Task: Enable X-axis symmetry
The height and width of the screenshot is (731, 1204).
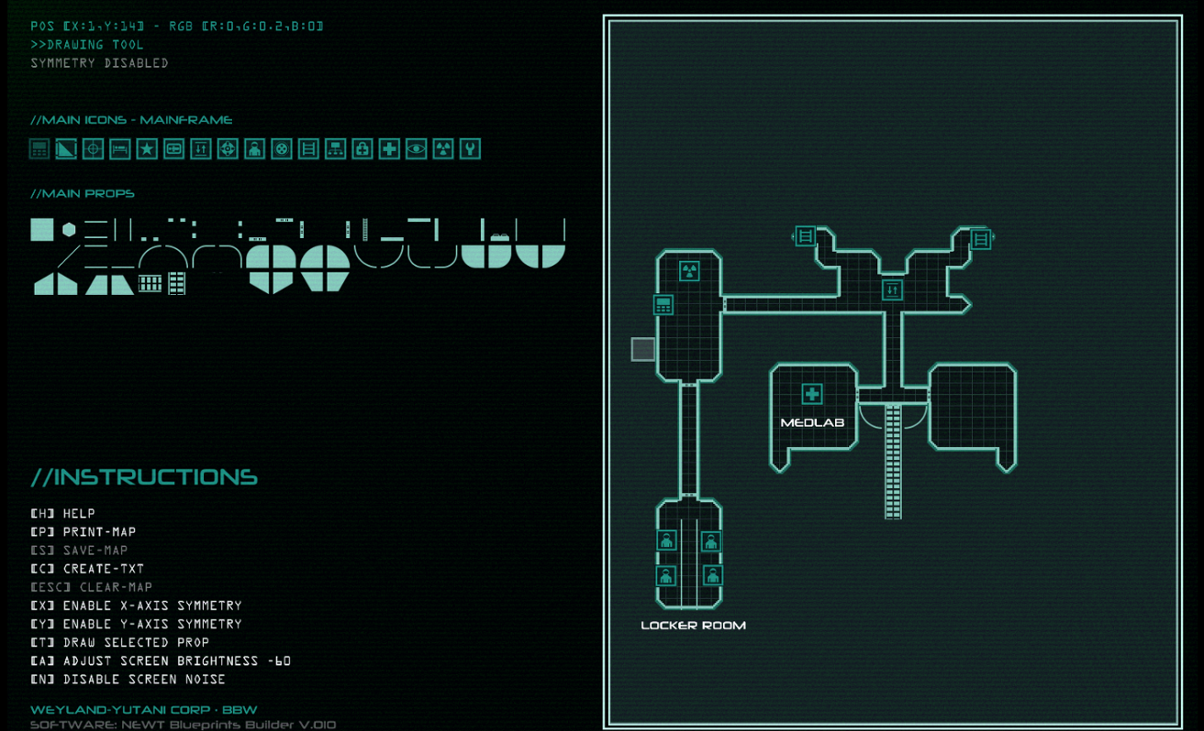Action: [x=135, y=605]
